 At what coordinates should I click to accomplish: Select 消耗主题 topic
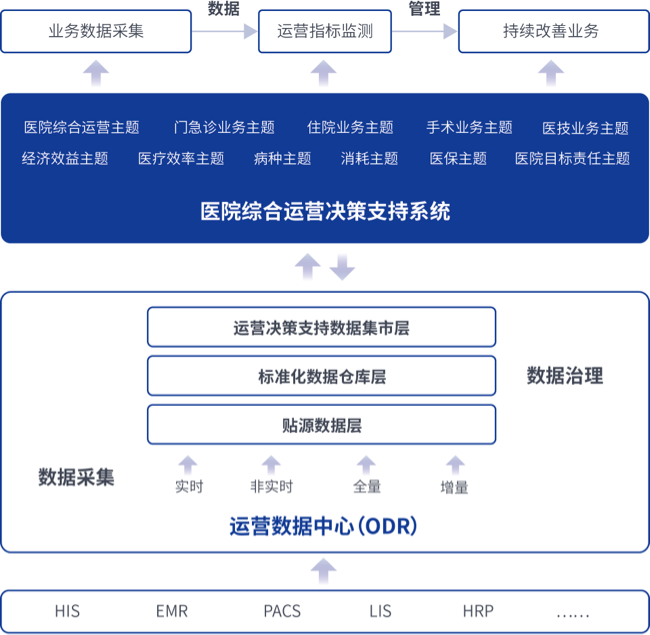pos(369,158)
